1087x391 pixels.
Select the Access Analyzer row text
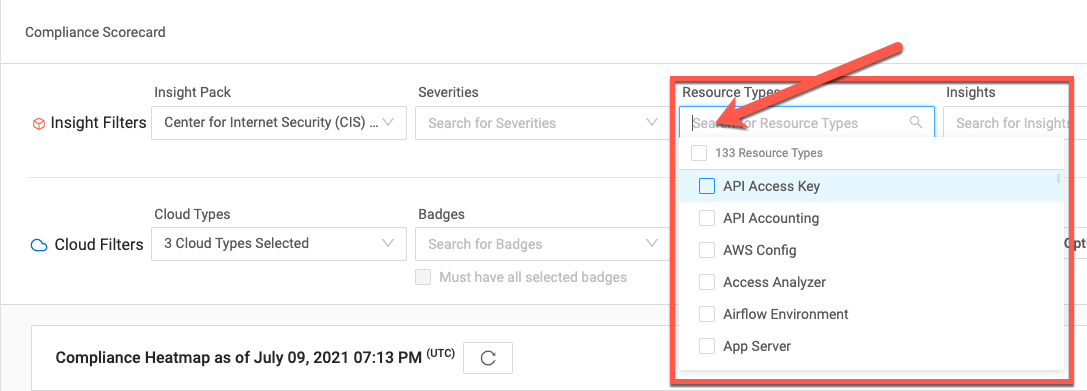[774, 282]
